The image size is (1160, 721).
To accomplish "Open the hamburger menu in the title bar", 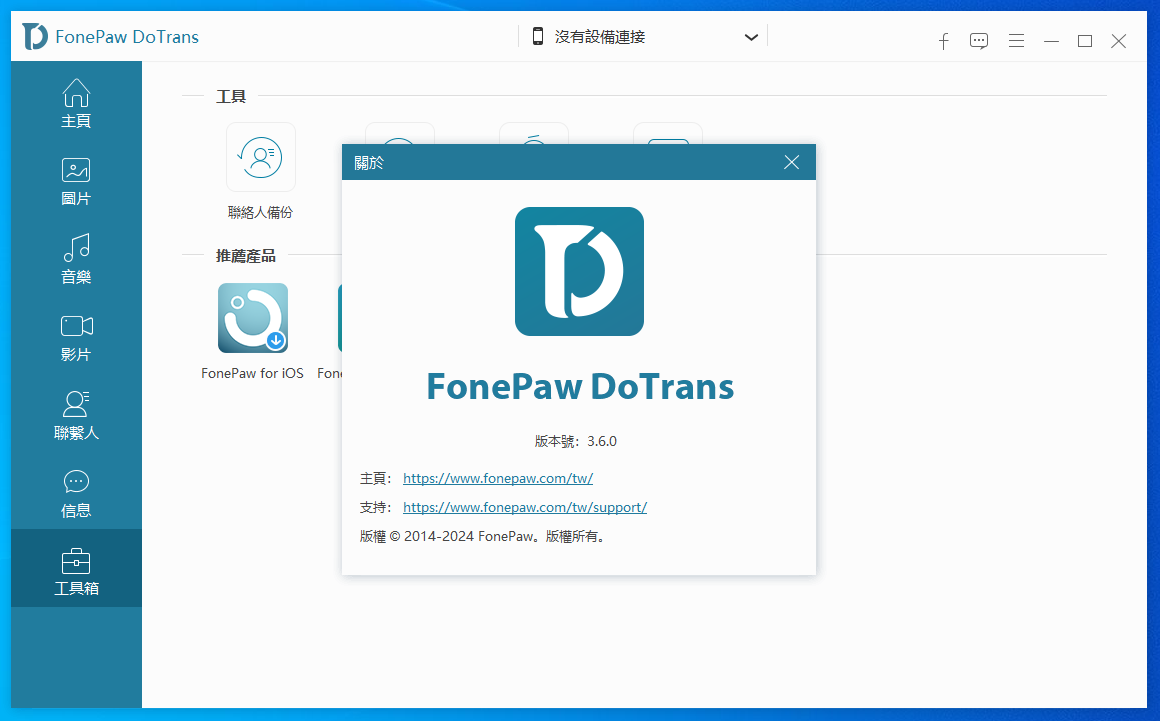I will click(1016, 41).
